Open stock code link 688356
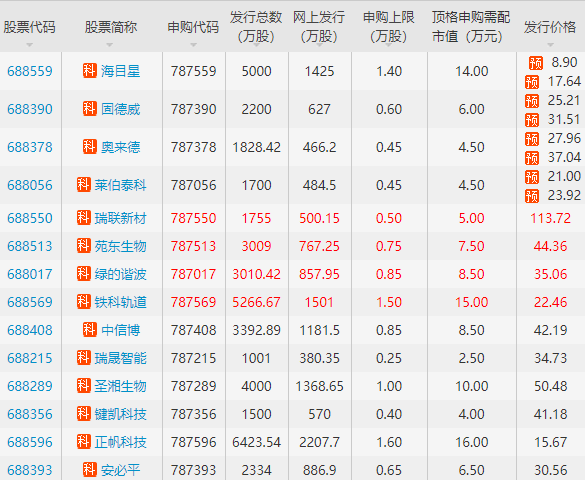The height and width of the screenshot is (480, 585). click(x=30, y=414)
